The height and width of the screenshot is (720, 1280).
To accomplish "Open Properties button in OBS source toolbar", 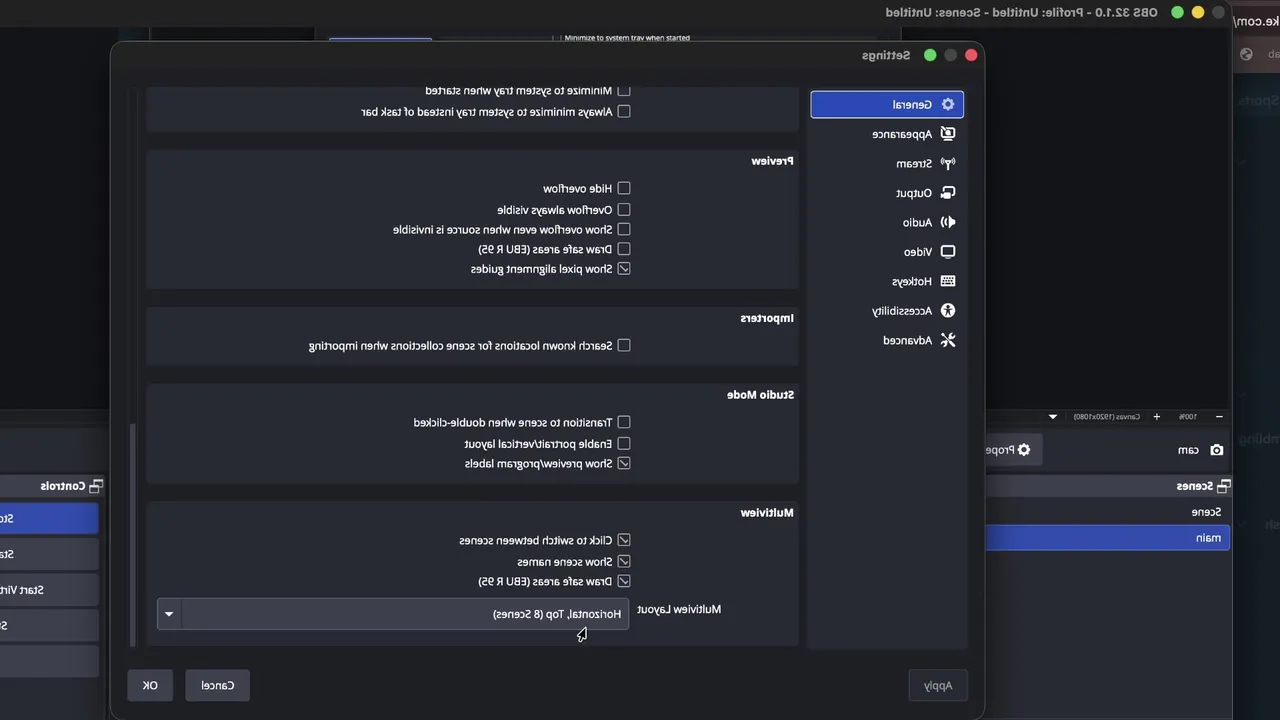I will point(1013,450).
